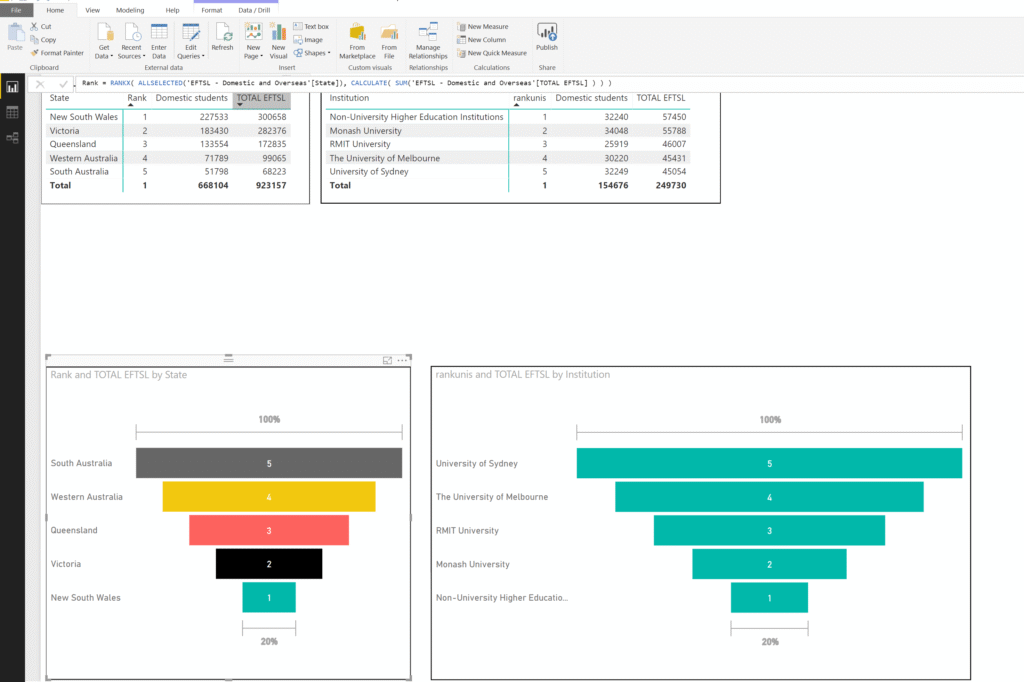Image resolution: width=1024 pixels, height=682 pixels.
Task: Click the Cut command
Action: [40, 27]
